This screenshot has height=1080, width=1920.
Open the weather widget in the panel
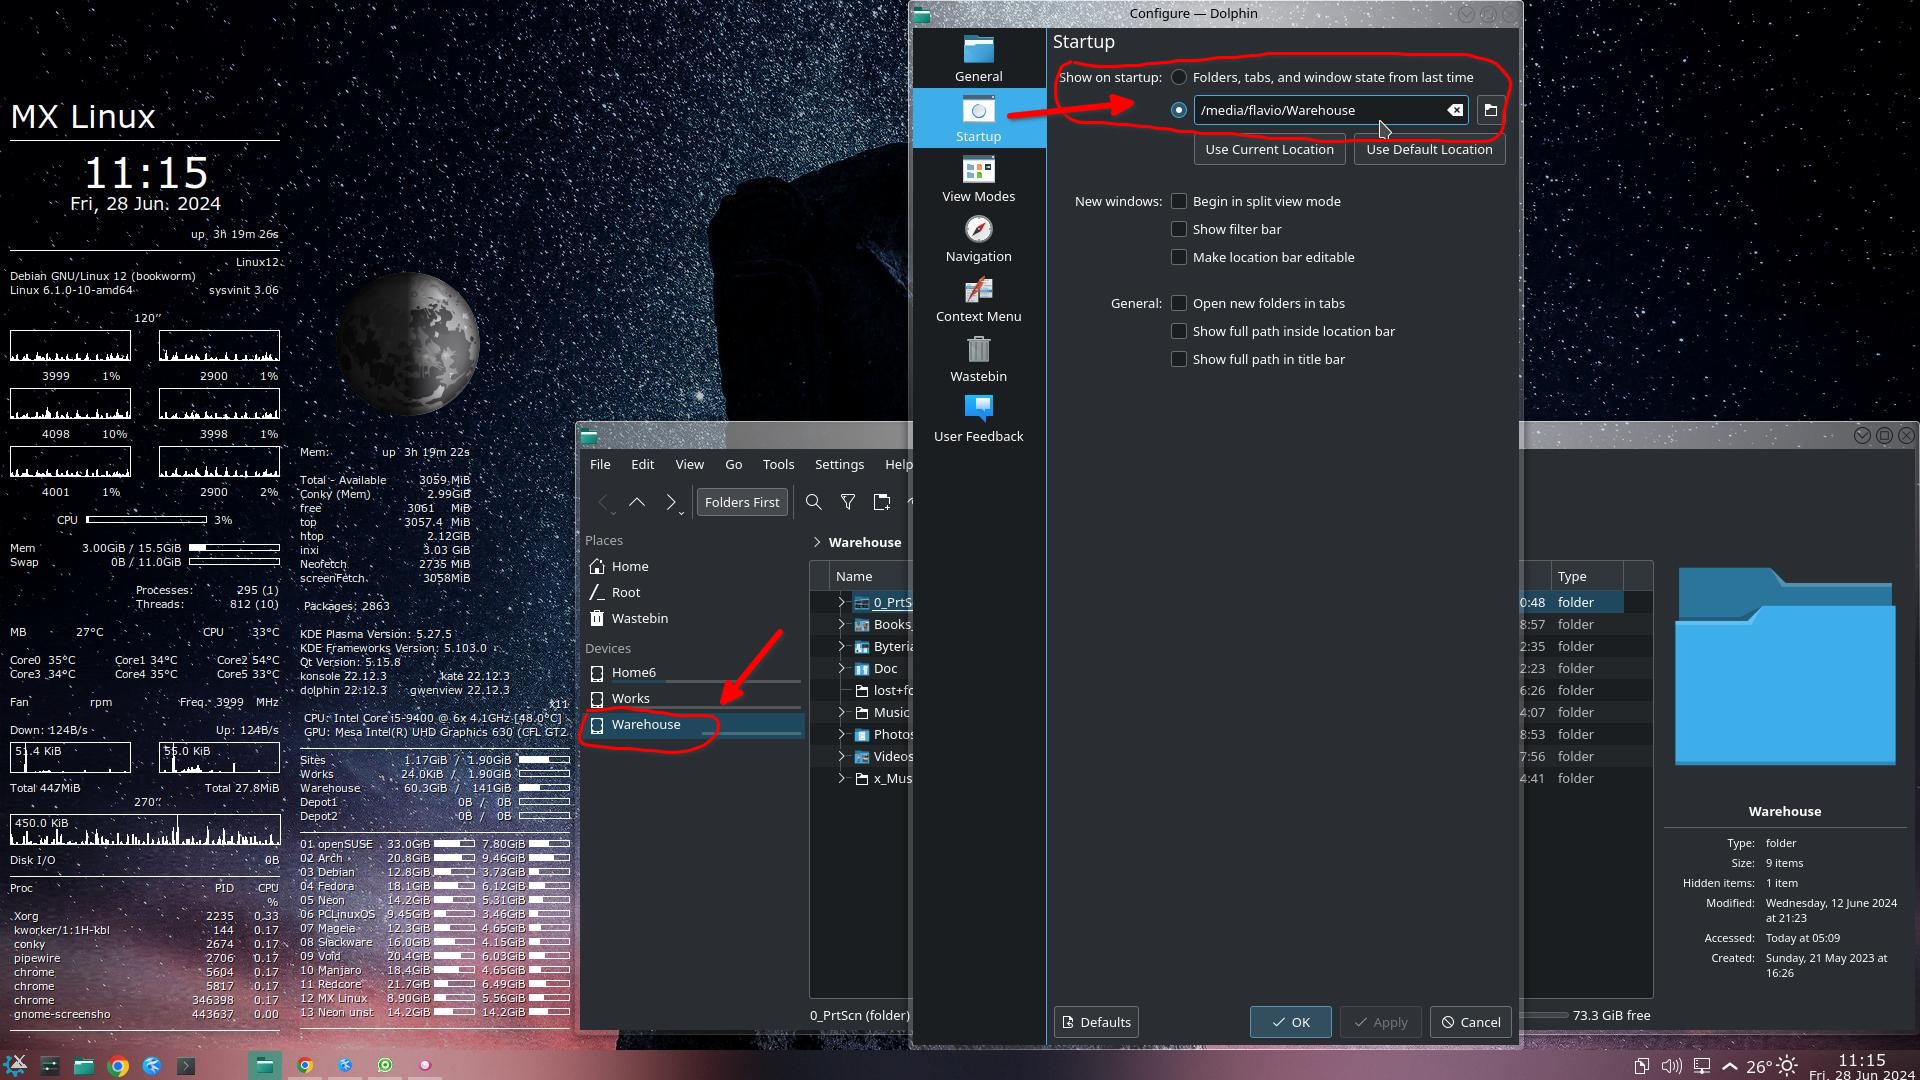point(1772,1066)
